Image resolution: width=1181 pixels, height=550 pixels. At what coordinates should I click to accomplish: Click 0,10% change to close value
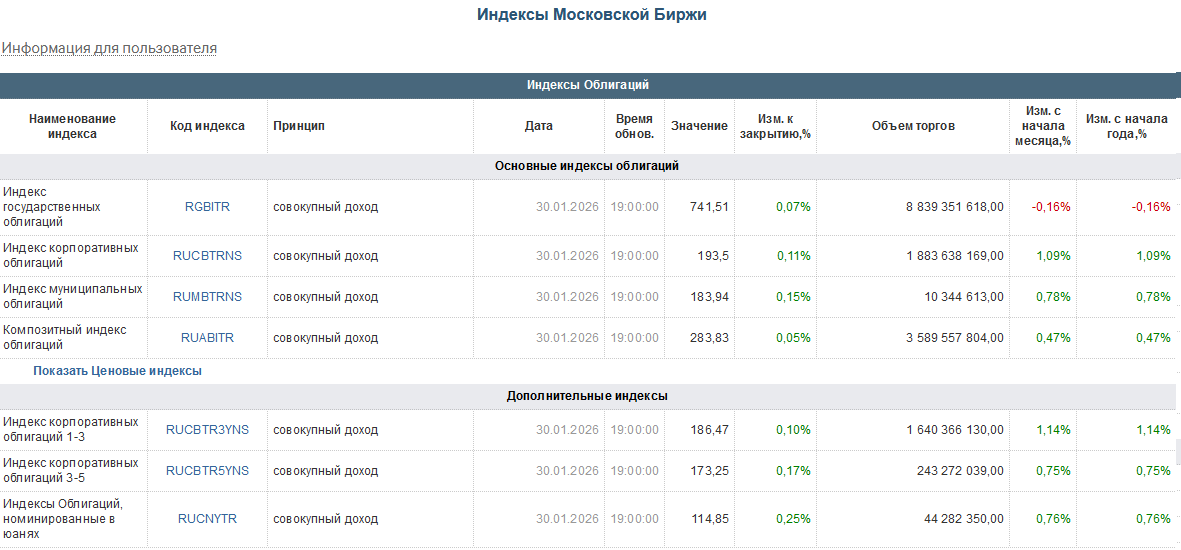tap(794, 429)
